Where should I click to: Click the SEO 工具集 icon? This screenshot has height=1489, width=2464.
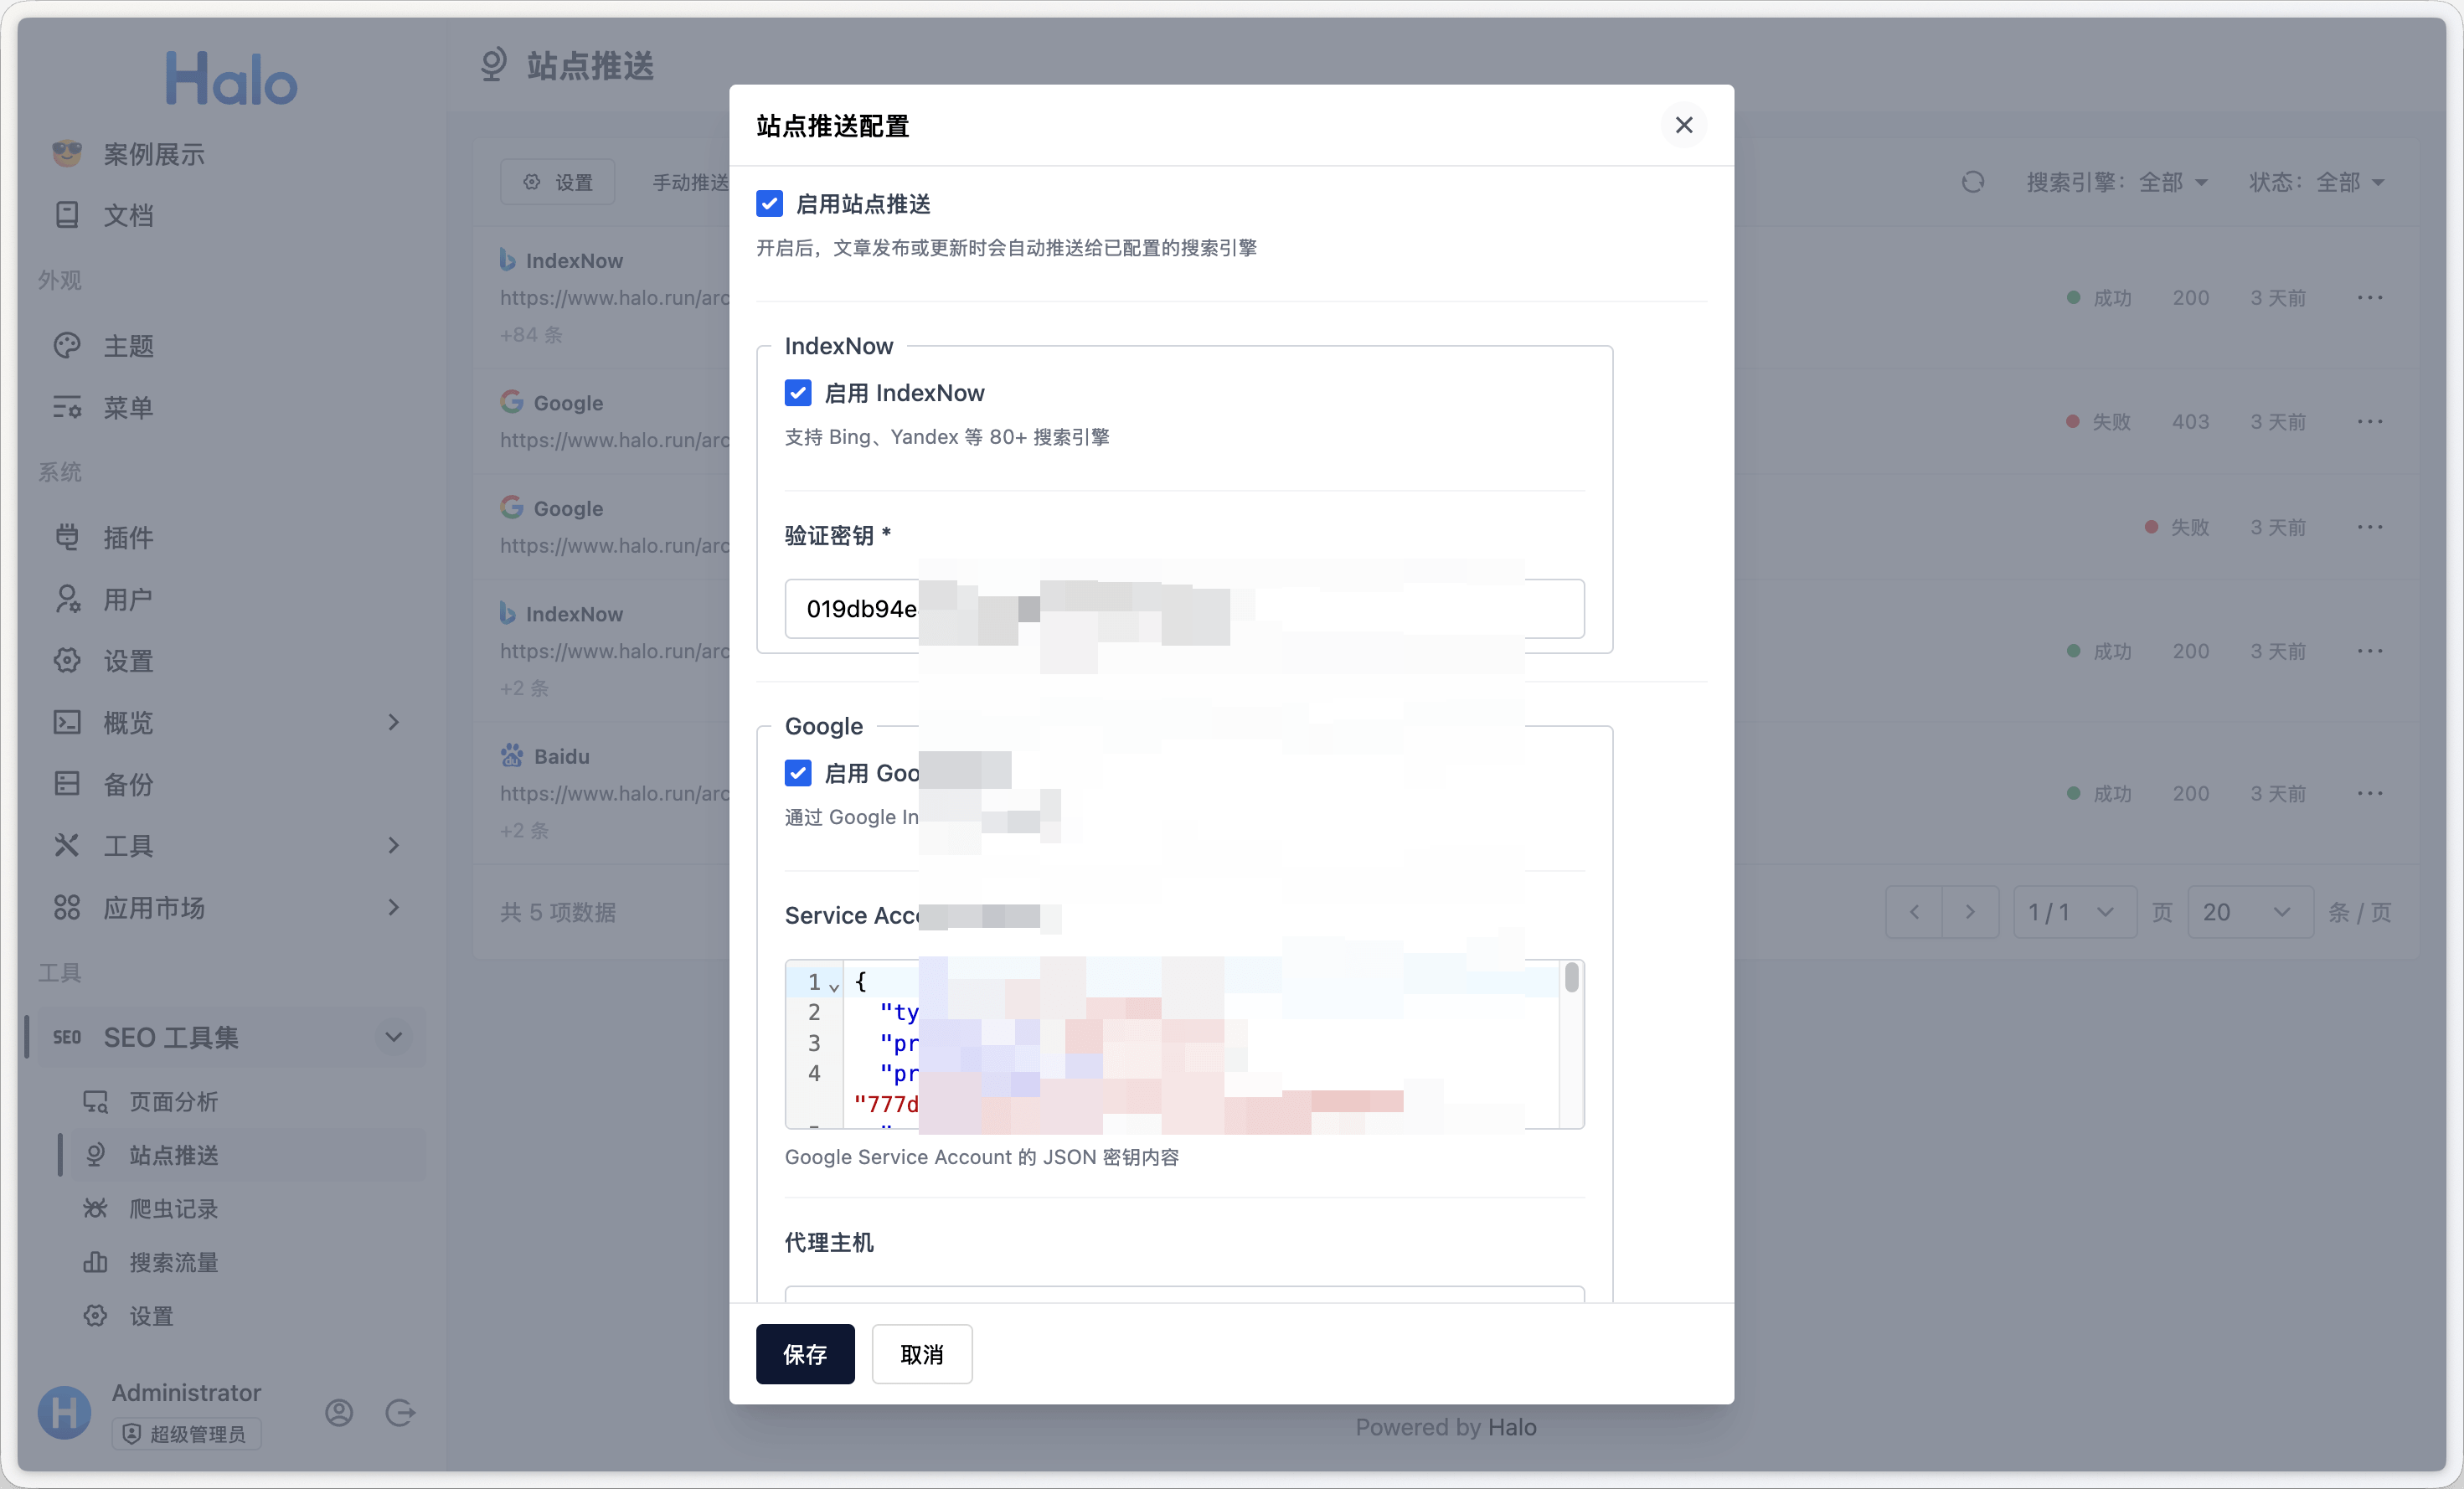(67, 1038)
